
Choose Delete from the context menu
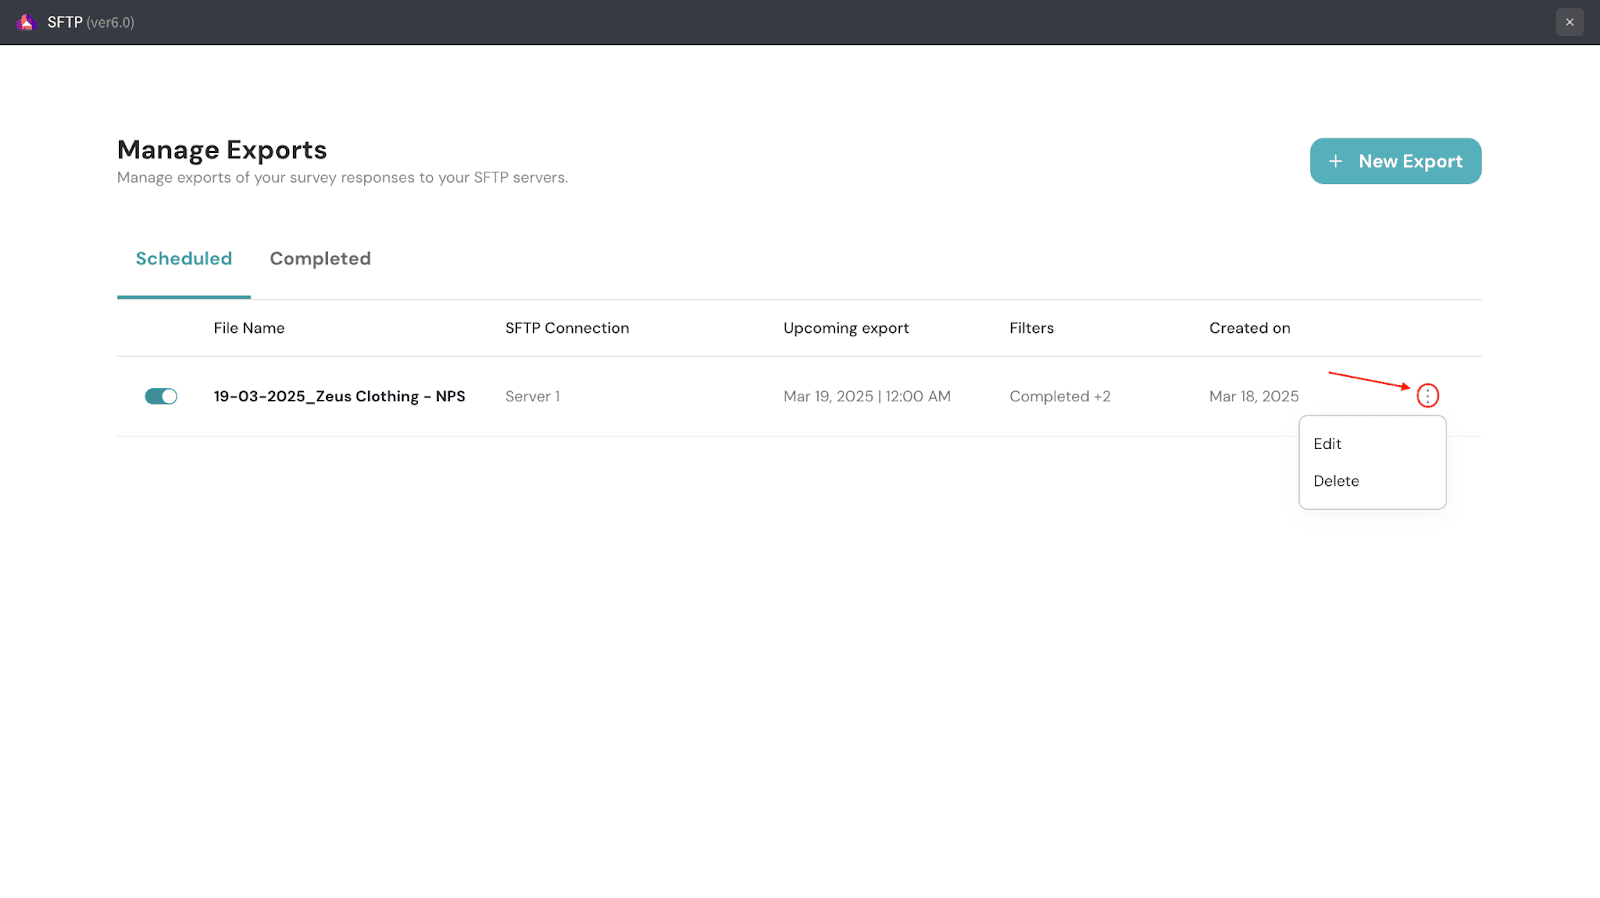(1336, 481)
